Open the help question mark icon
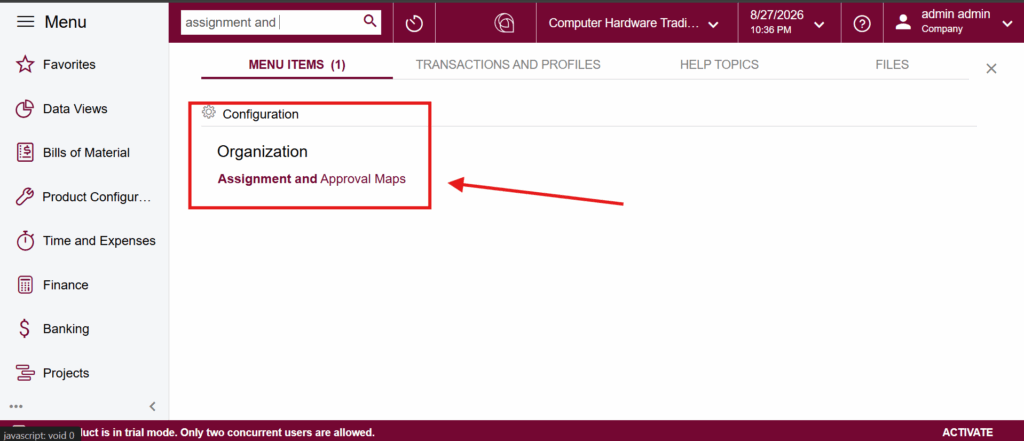The width and height of the screenshot is (1024, 441). pyautogui.click(x=862, y=24)
